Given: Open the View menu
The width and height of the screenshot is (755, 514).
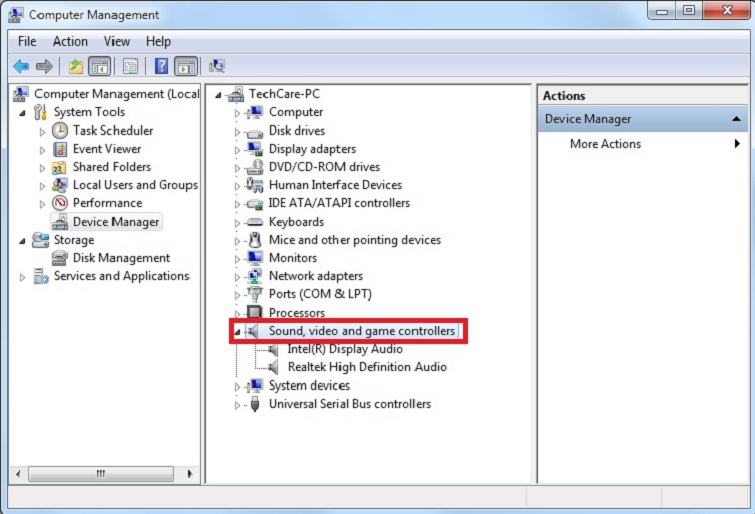Looking at the screenshot, I should point(117,41).
